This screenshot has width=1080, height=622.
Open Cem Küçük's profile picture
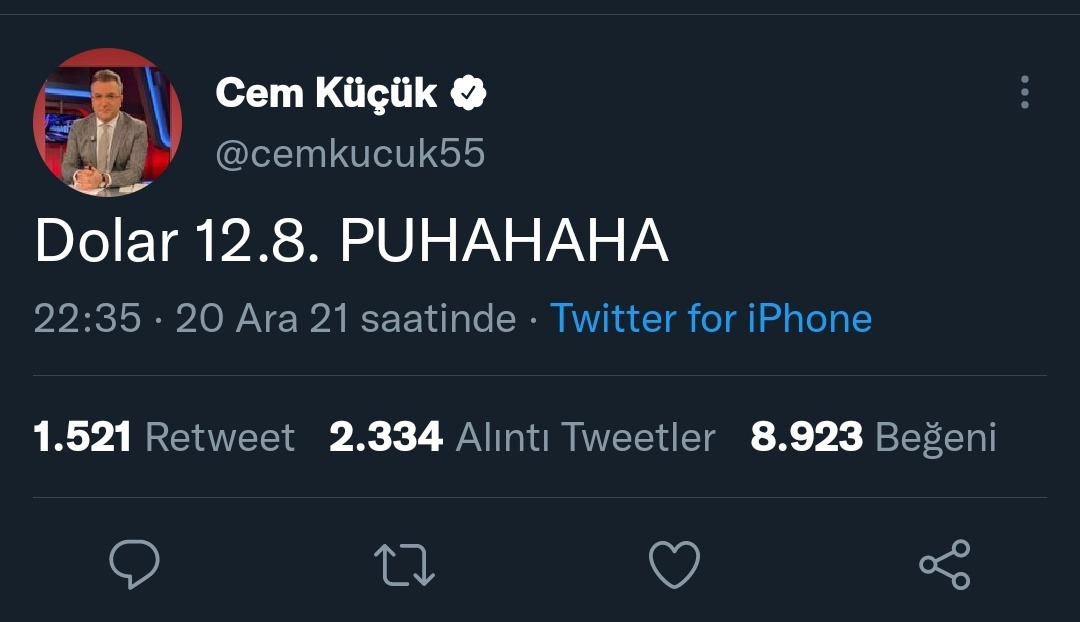(x=108, y=122)
